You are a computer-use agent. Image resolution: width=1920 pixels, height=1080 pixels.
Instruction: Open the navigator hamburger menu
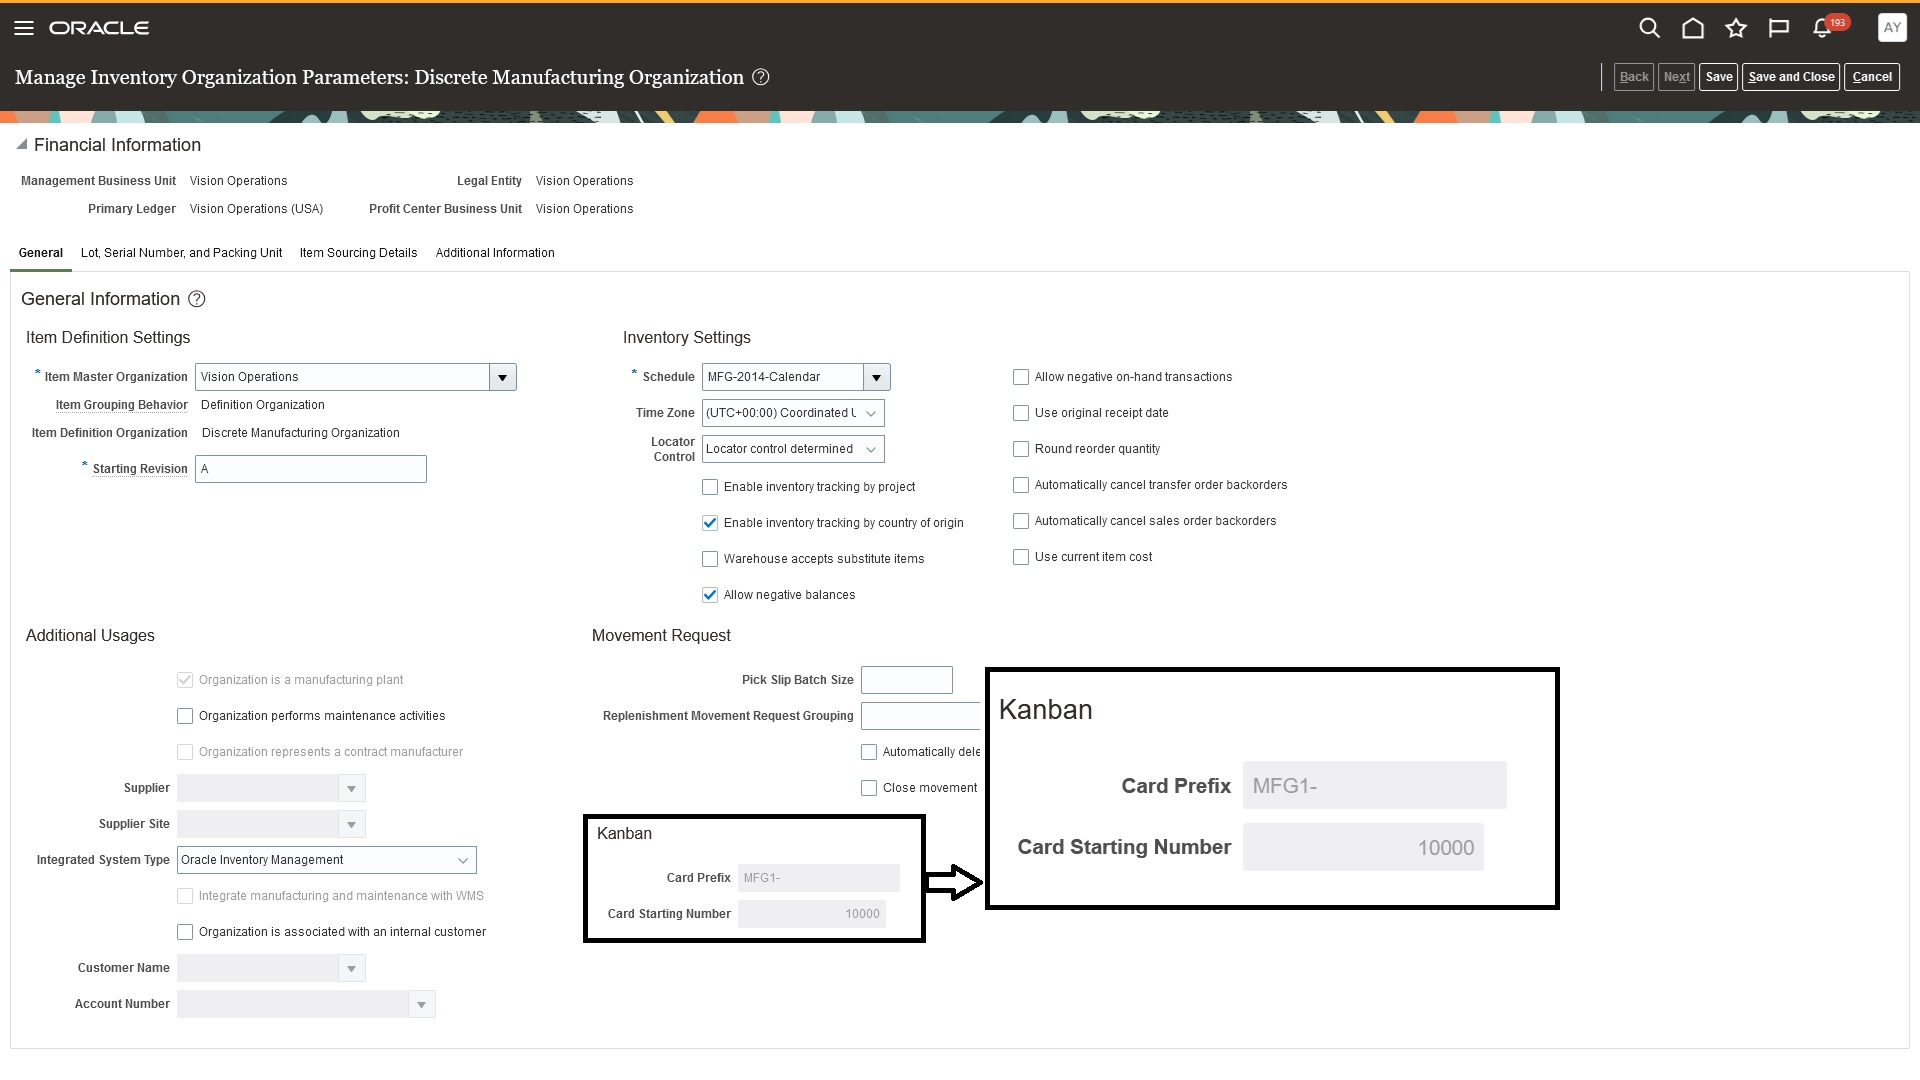pyautogui.click(x=24, y=27)
